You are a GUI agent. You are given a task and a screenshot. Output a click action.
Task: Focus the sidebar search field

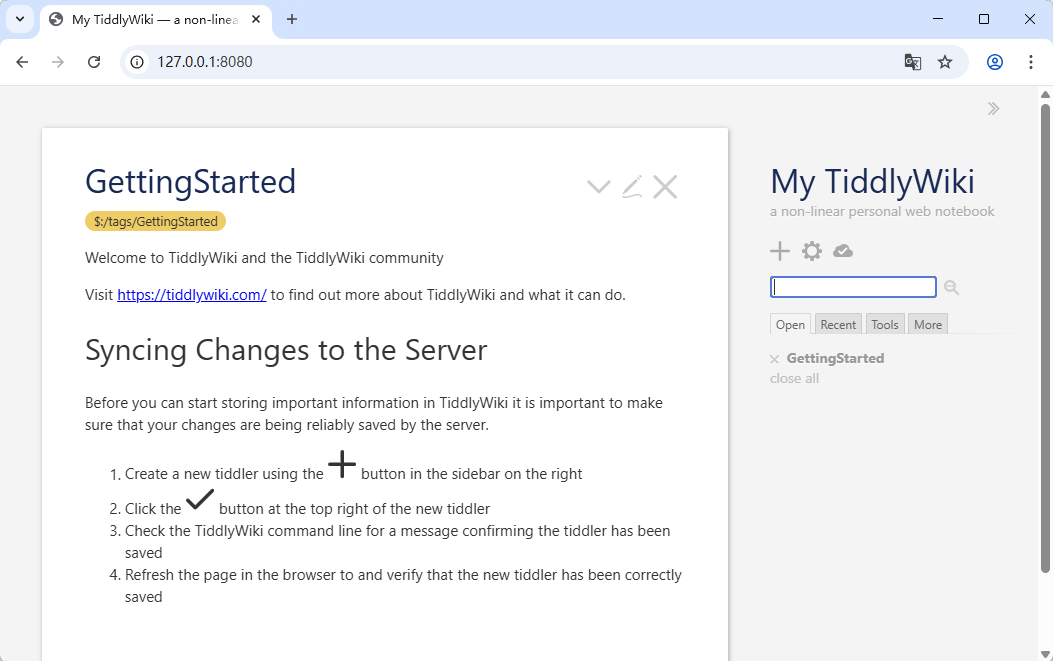coord(853,287)
